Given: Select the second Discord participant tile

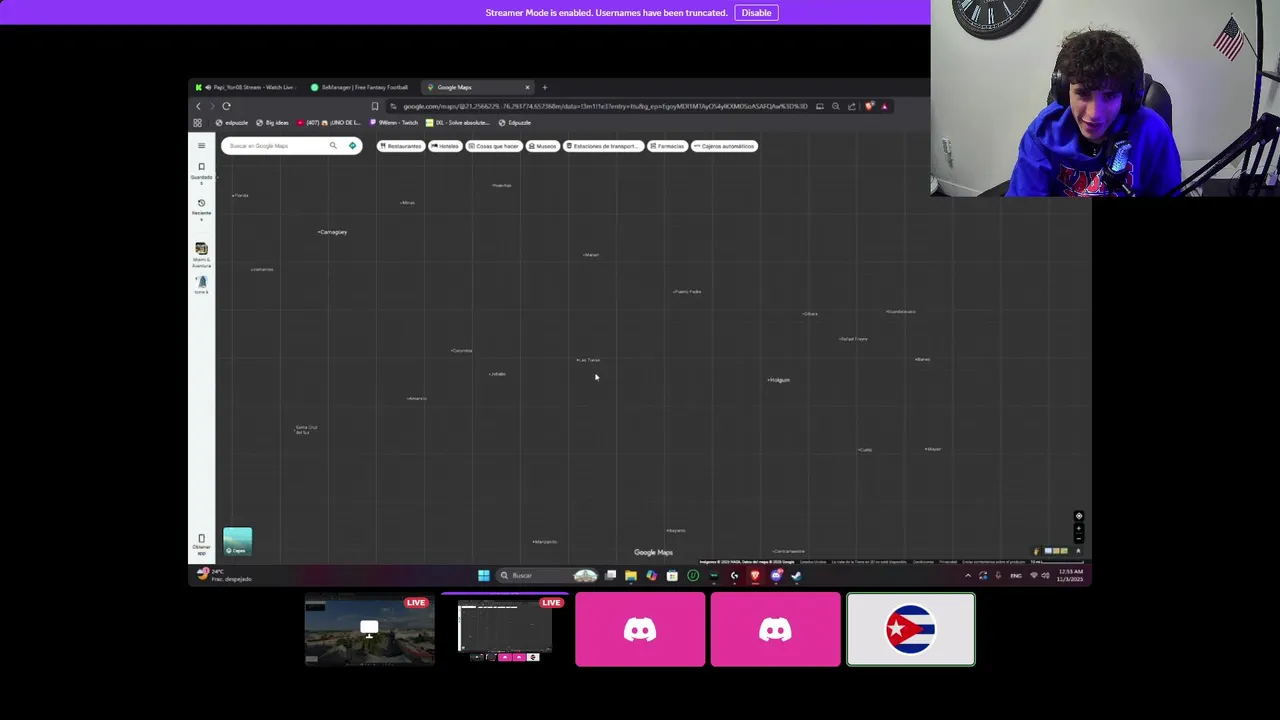Looking at the screenshot, I should coord(776,630).
